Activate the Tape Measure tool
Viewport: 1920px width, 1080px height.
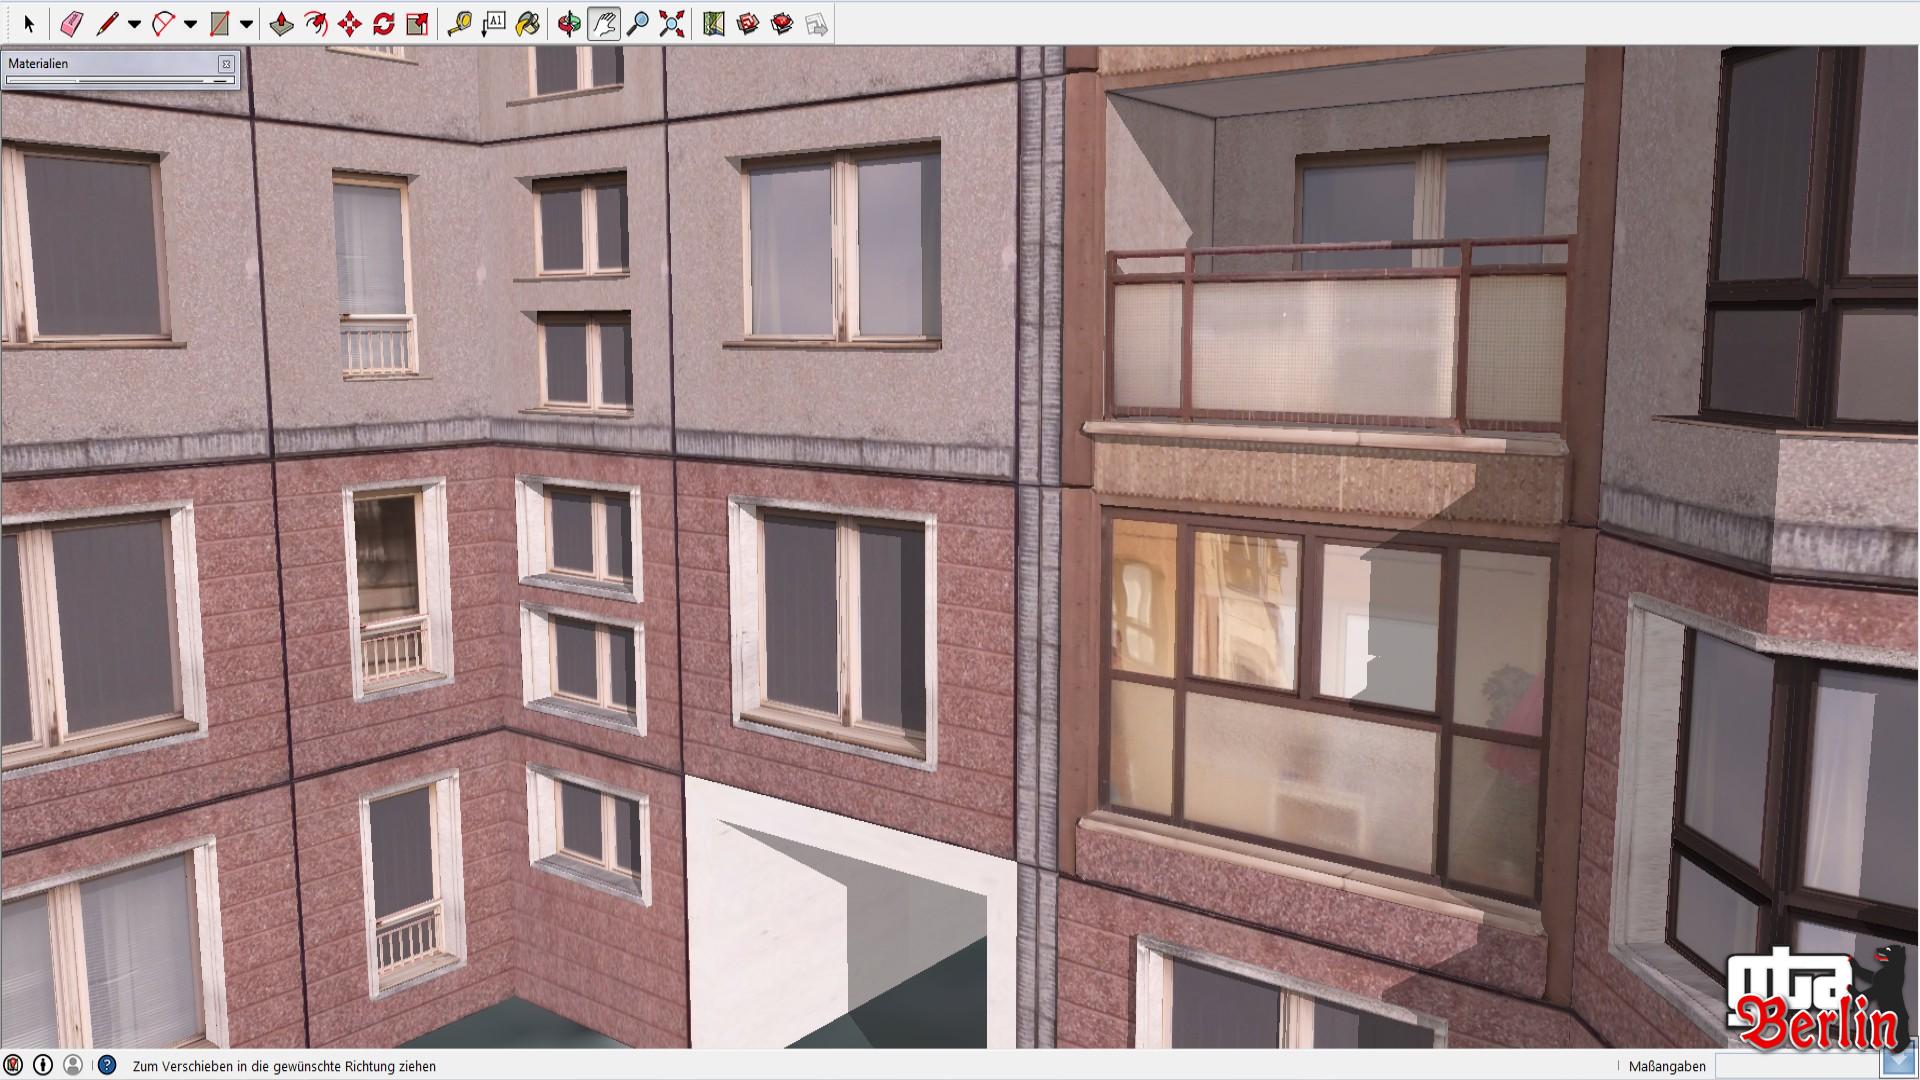click(459, 24)
